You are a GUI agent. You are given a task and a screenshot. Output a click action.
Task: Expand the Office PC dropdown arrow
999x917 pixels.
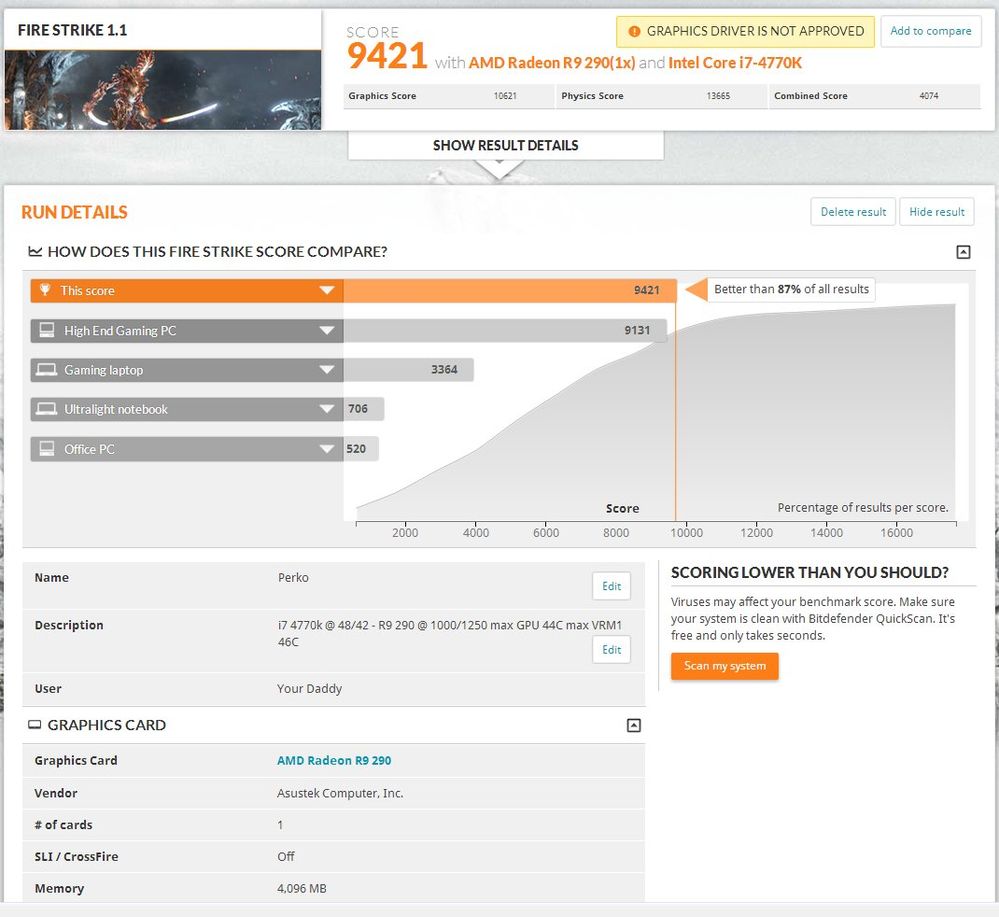[327, 449]
